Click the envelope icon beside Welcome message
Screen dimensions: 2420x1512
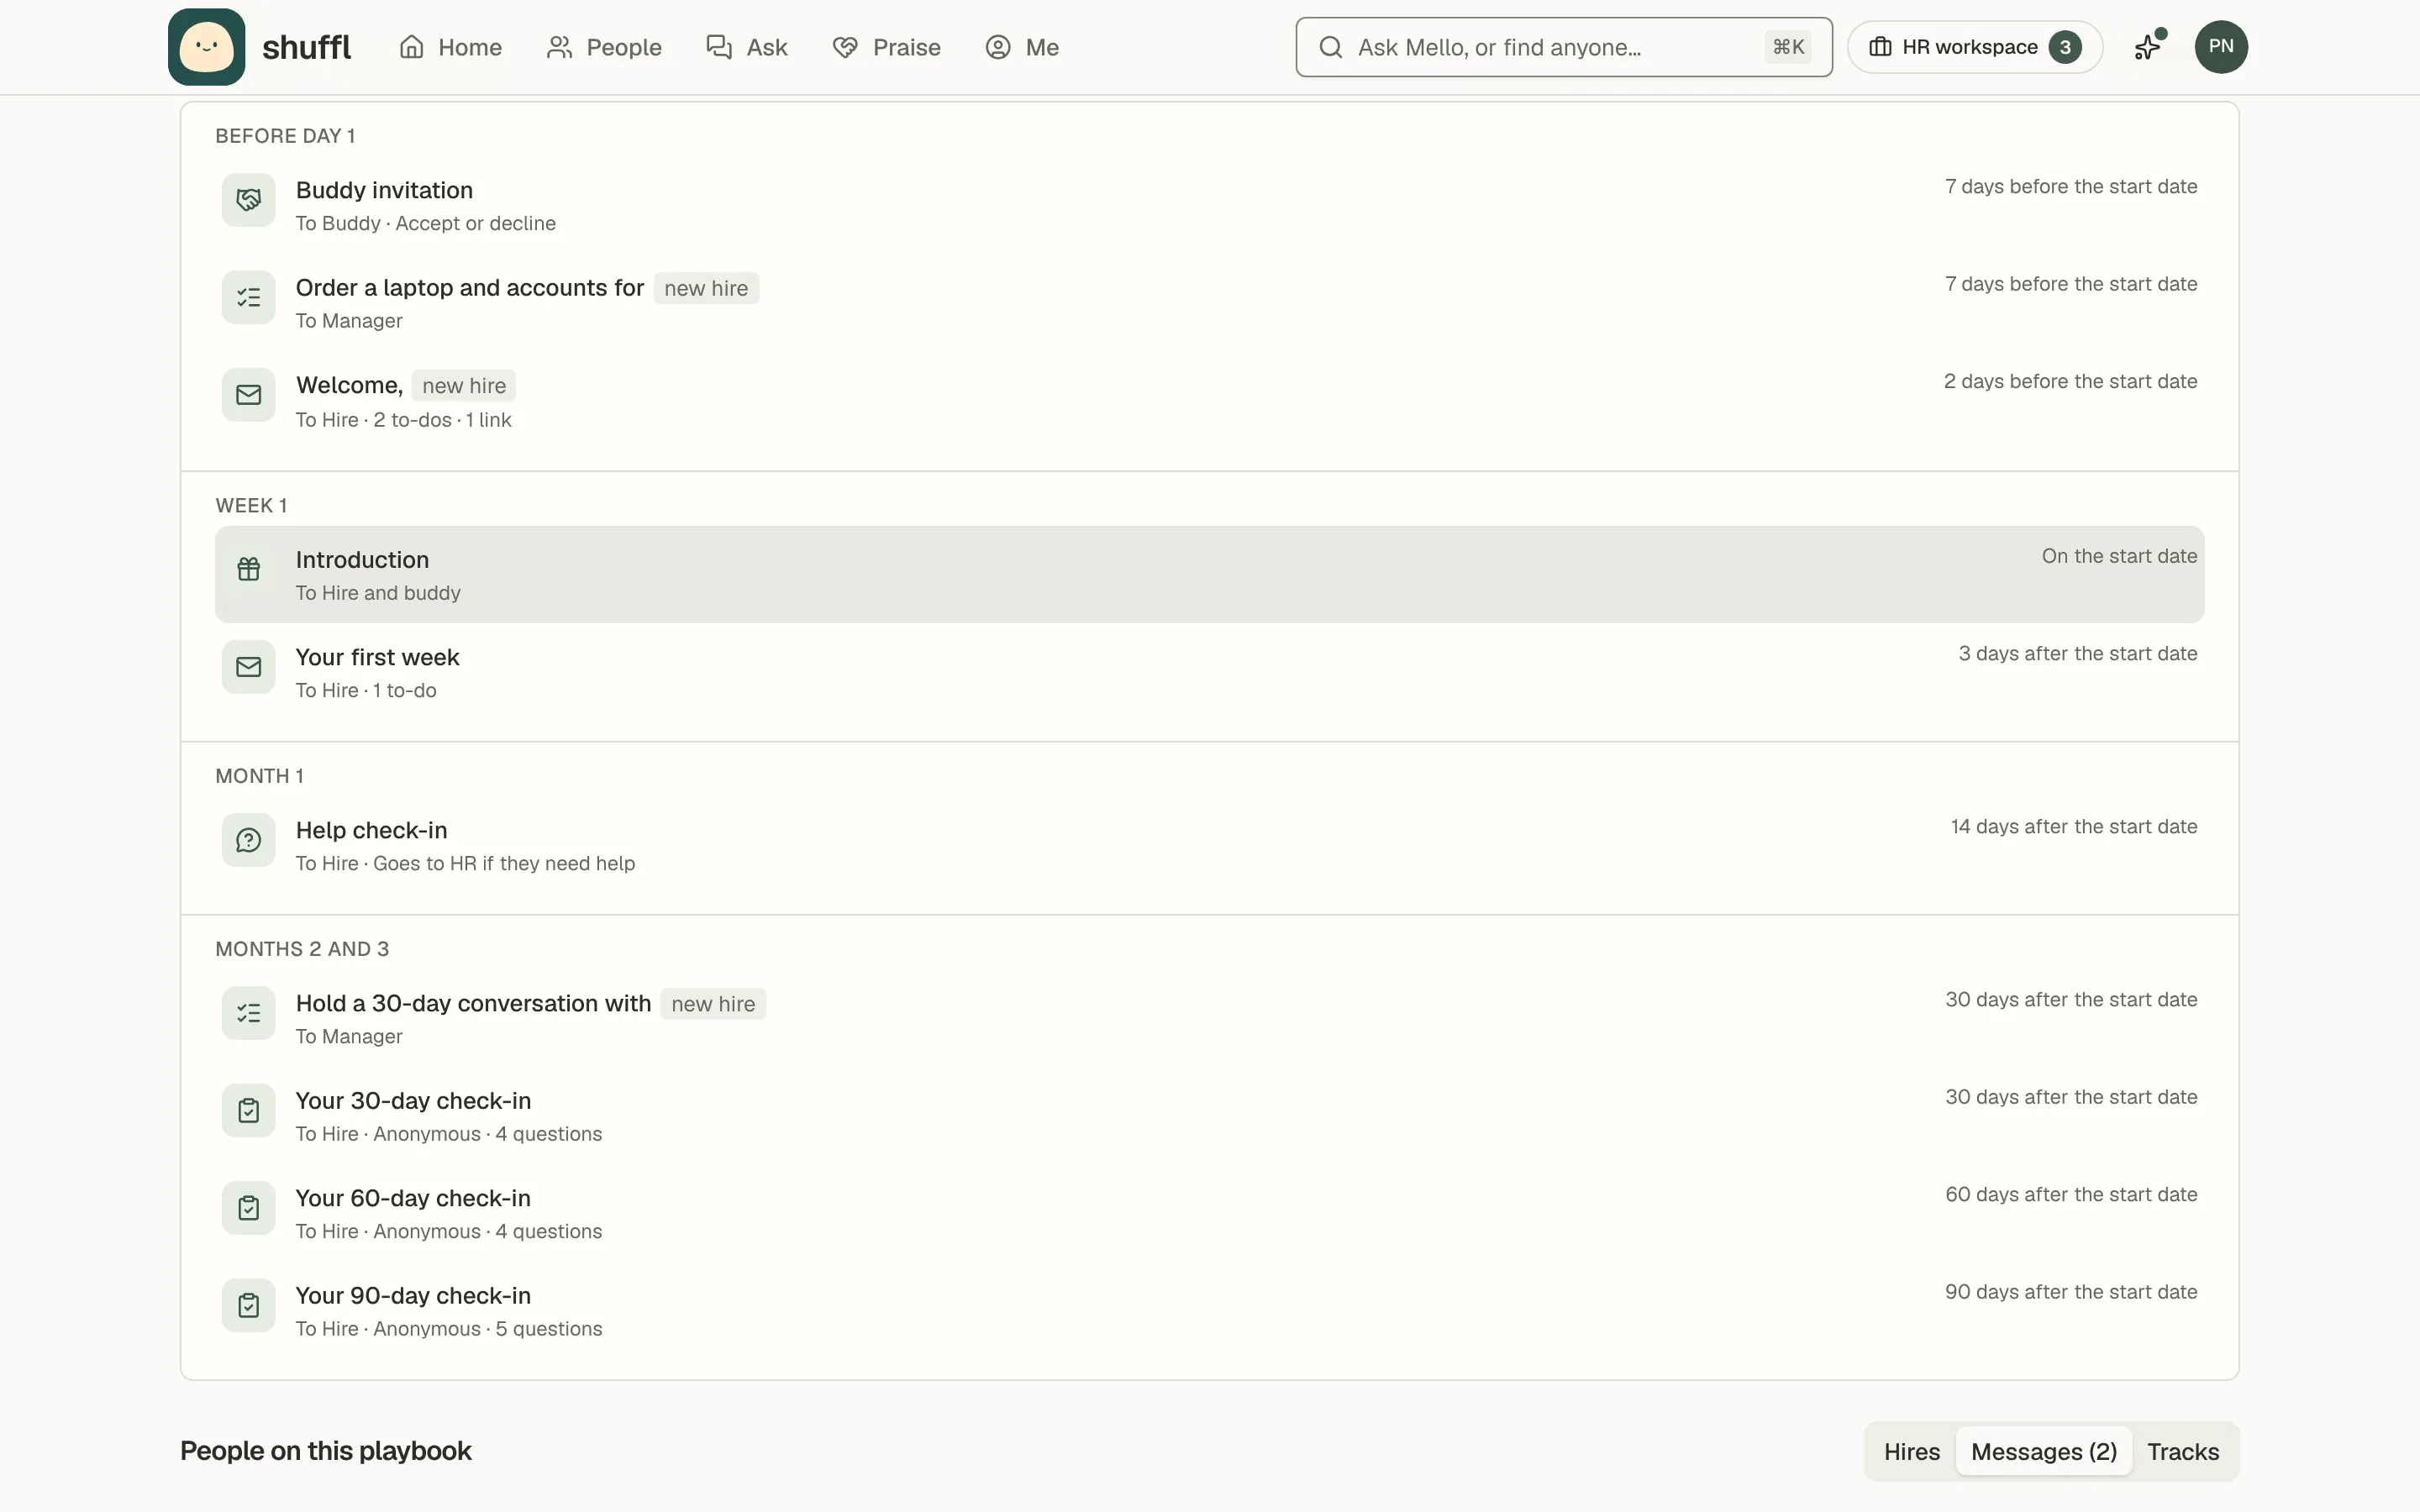click(x=249, y=395)
